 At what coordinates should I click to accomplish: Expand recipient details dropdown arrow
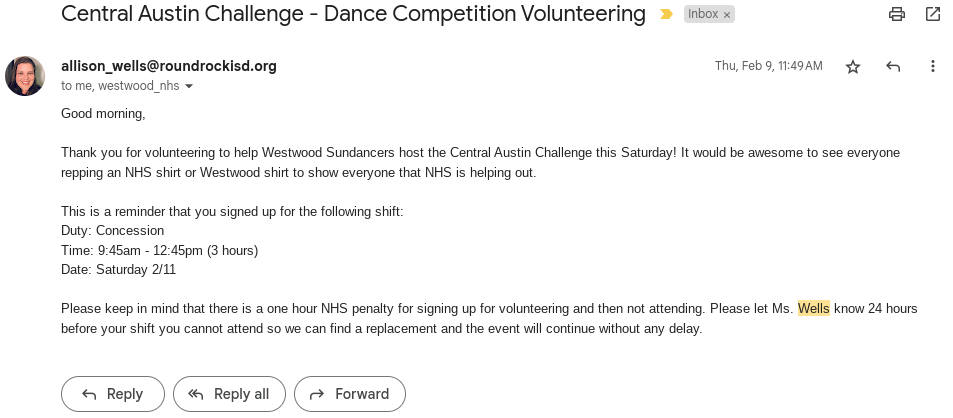pyautogui.click(x=189, y=87)
